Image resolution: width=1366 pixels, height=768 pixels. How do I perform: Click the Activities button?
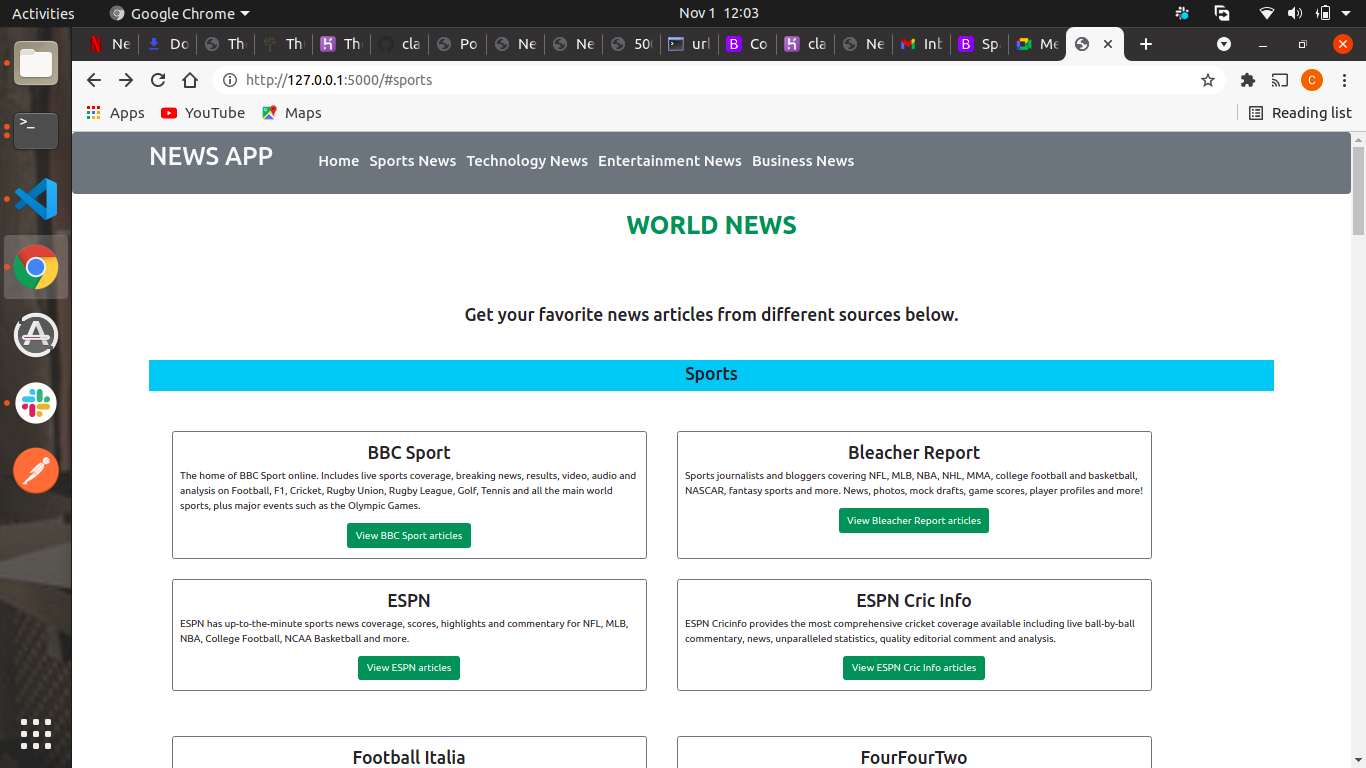43,13
